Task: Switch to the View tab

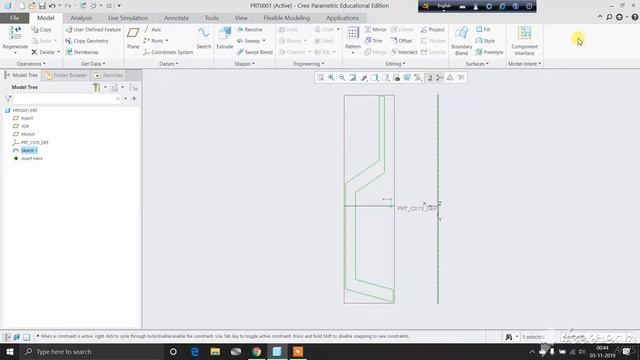Action: coord(241,18)
